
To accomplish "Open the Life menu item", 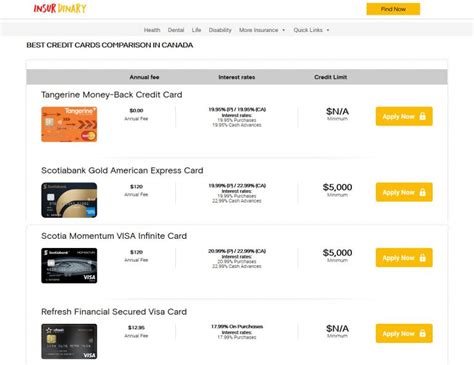I will (196, 30).
